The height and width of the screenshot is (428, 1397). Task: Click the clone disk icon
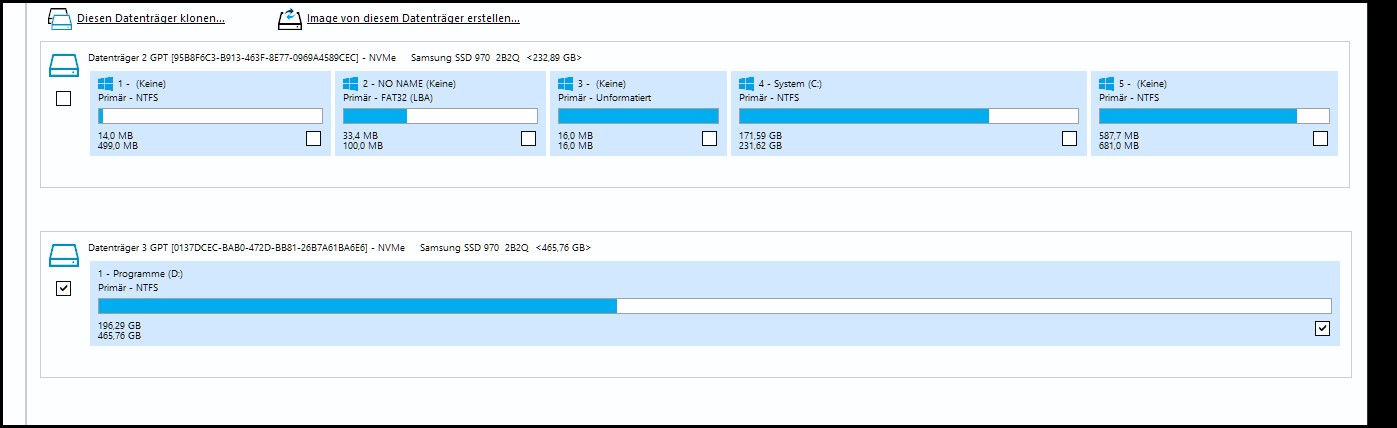(x=60, y=18)
